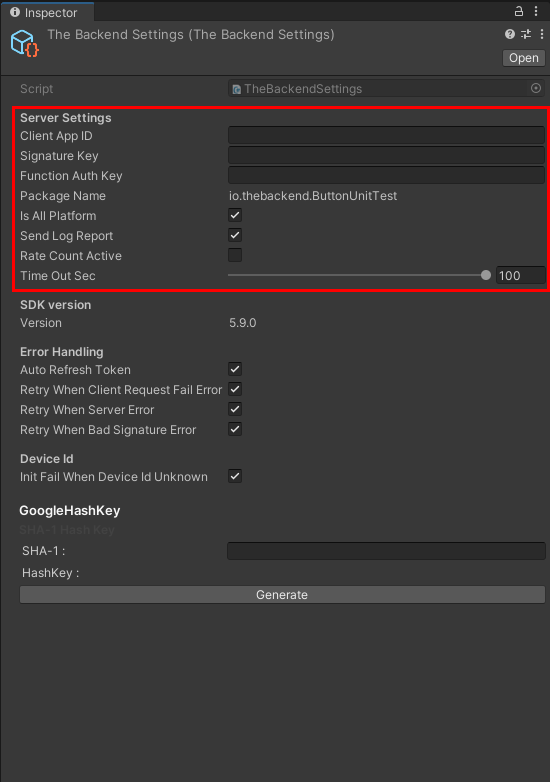The height and width of the screenshot is (782, 550).
Task: Click the HashKey label
Action: 50,573
